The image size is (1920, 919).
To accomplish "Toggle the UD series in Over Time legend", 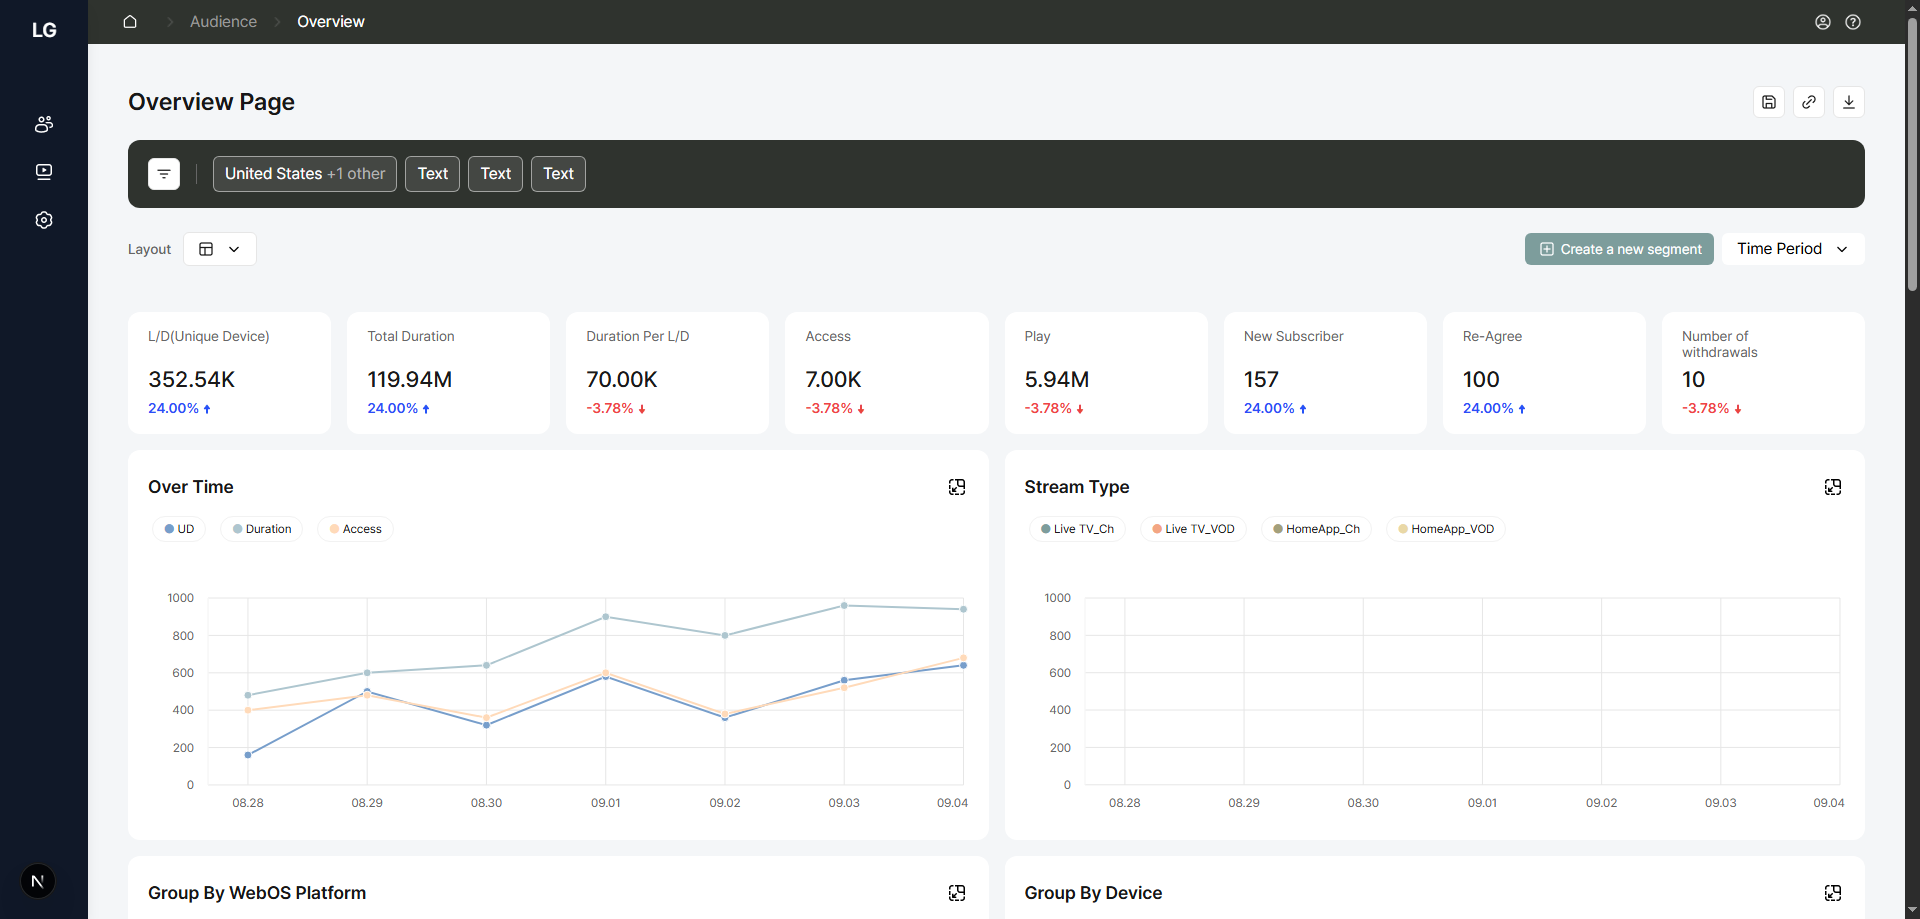I will 179,529.
